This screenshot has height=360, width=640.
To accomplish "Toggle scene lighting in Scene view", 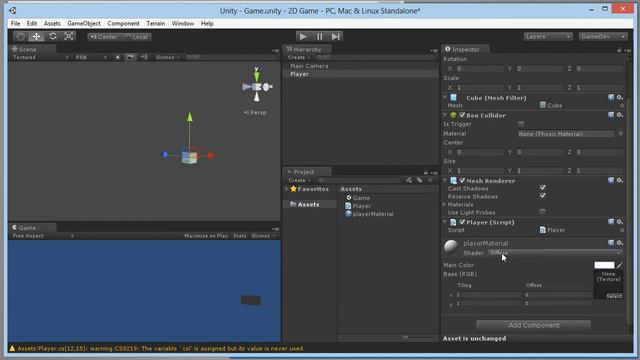I will [x=118, y=58].
